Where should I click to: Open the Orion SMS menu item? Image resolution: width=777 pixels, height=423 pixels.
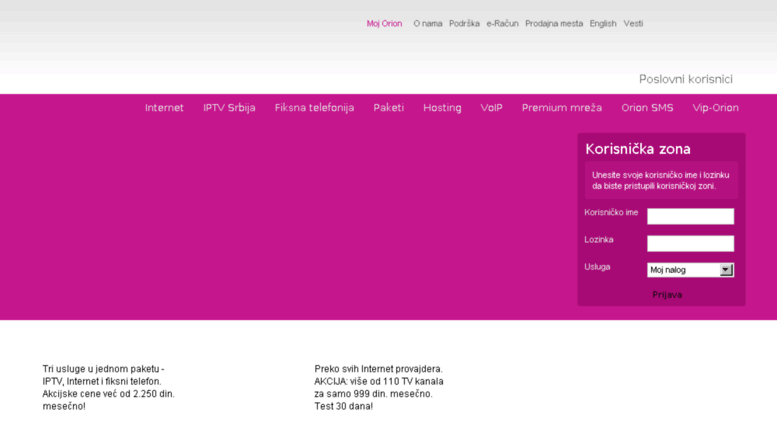click(x=647, y=107)
